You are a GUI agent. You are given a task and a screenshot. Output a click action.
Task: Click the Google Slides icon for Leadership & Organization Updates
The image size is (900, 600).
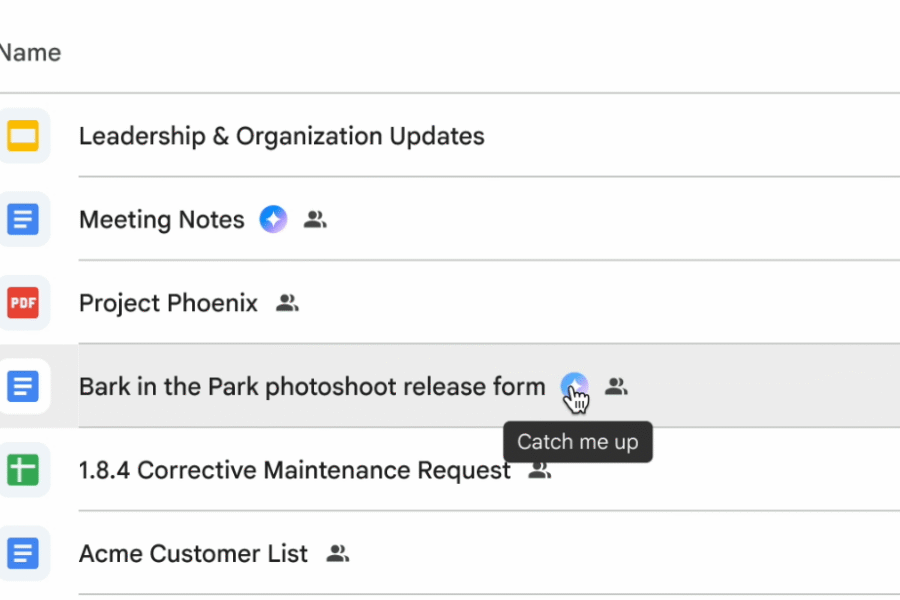25,135
